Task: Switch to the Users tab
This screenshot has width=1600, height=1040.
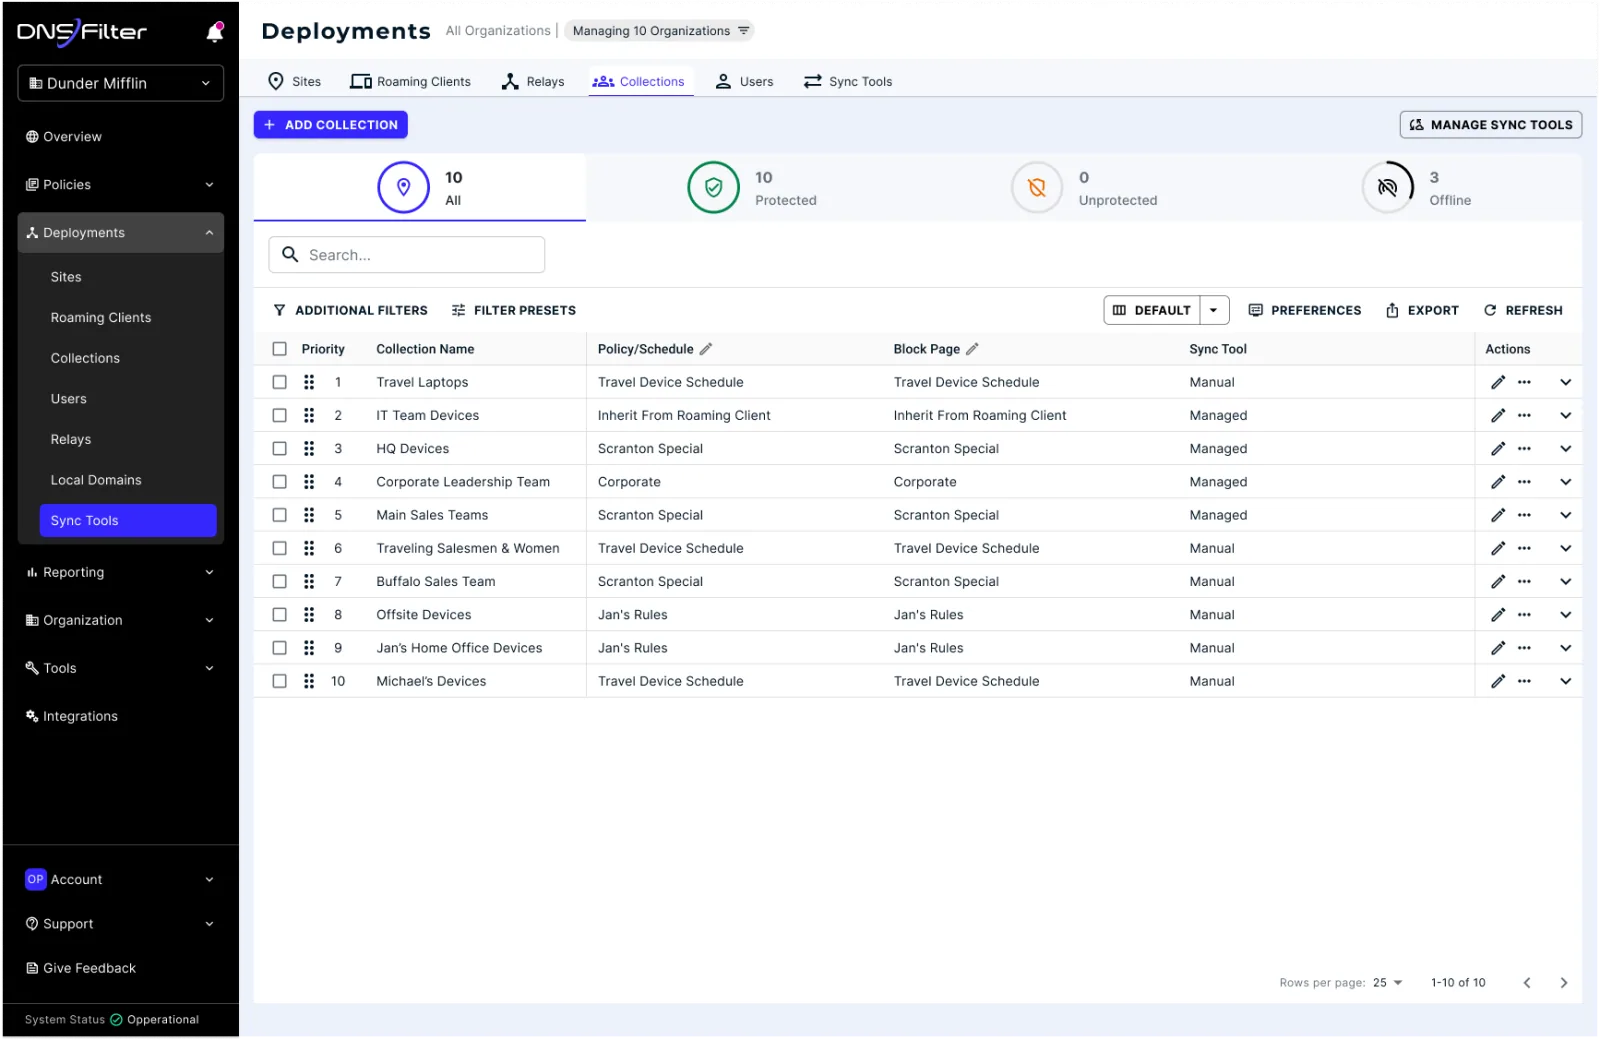Action: pos(744,82)
